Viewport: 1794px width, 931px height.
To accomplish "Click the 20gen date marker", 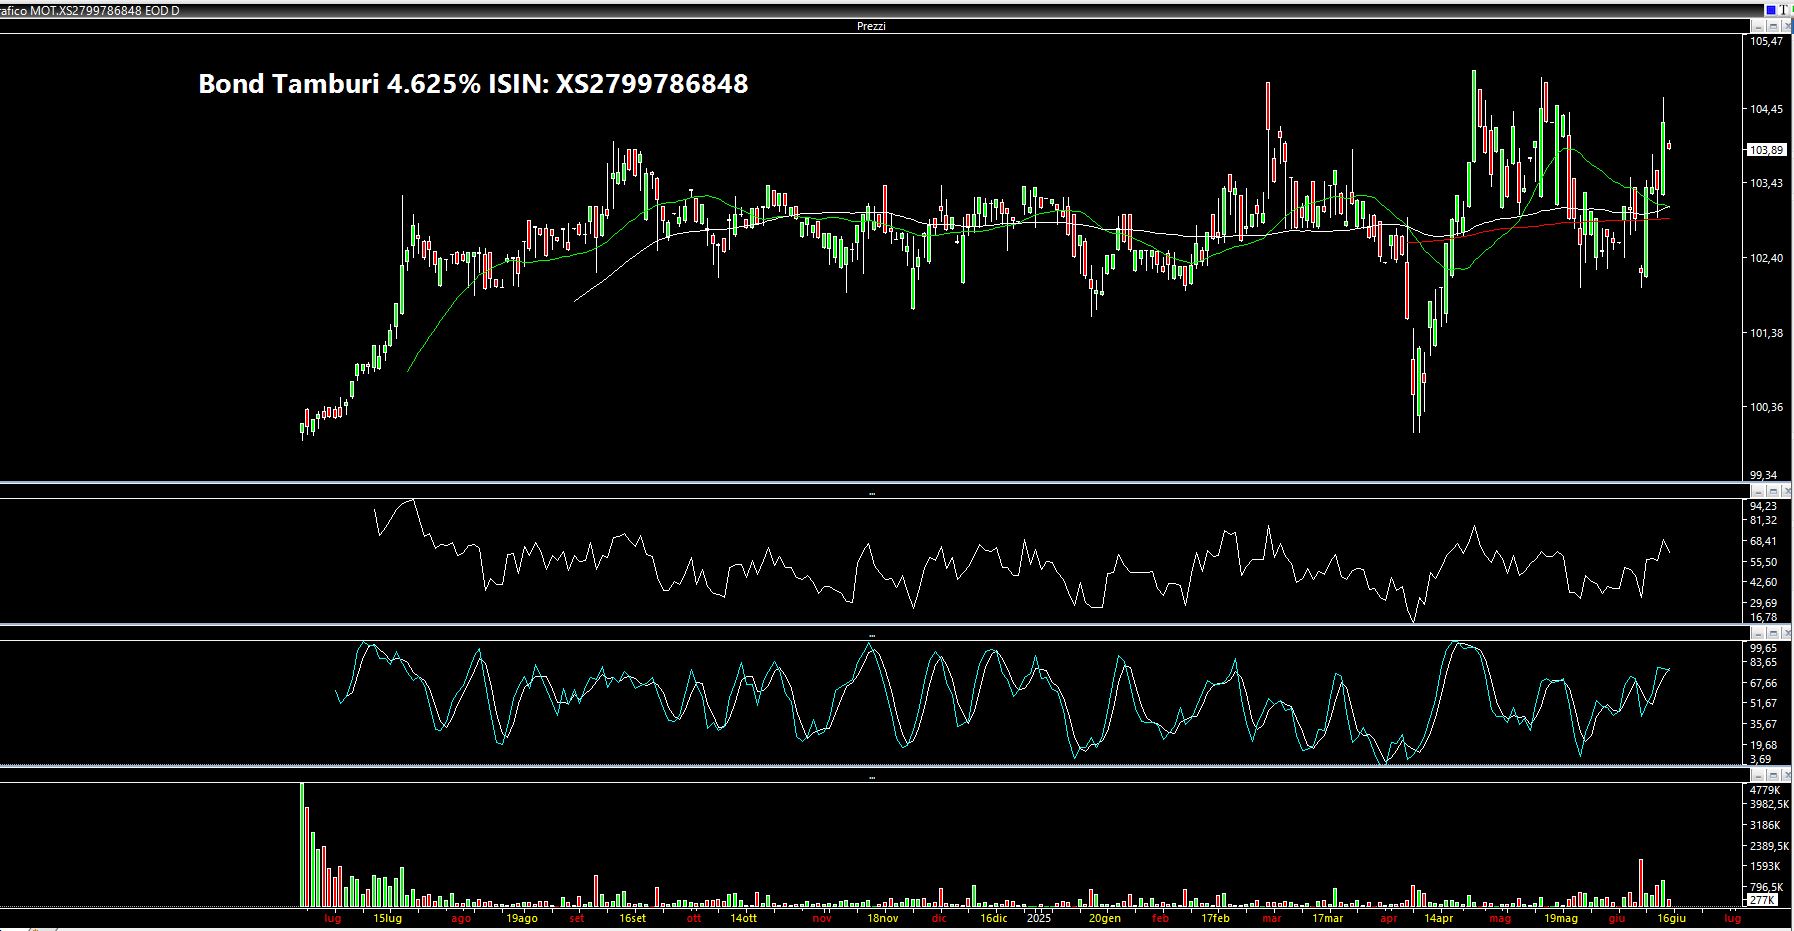I will tap(1105, 918).
